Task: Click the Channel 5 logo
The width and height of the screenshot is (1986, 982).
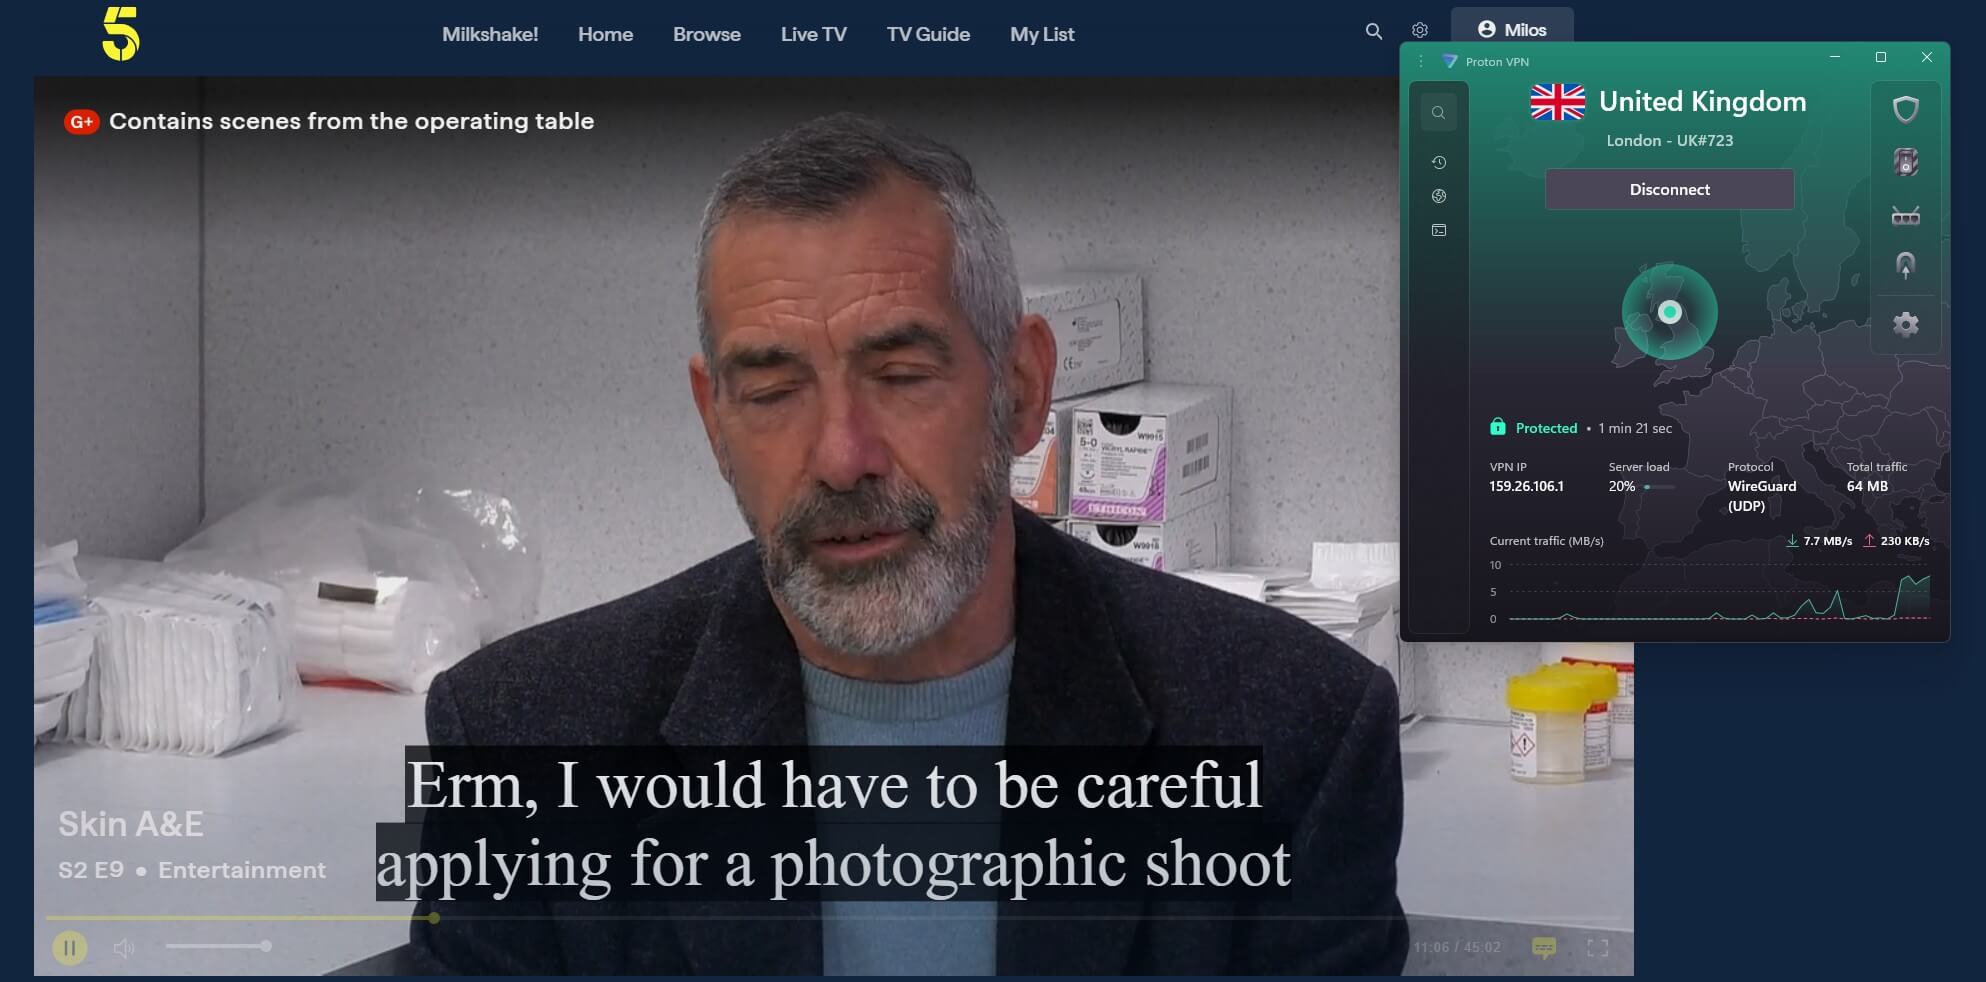Action: click(121, 34)
